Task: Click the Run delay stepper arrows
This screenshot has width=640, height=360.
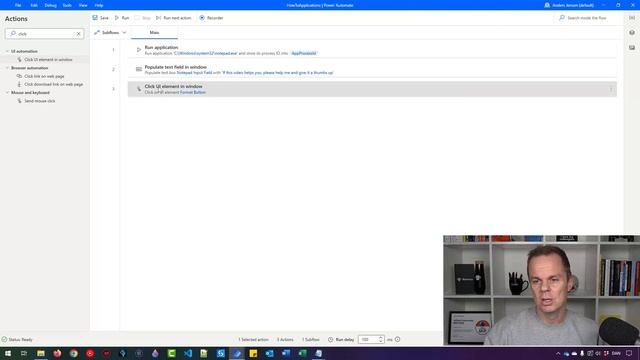Action: pyautogui.click(x=381, y=340)
